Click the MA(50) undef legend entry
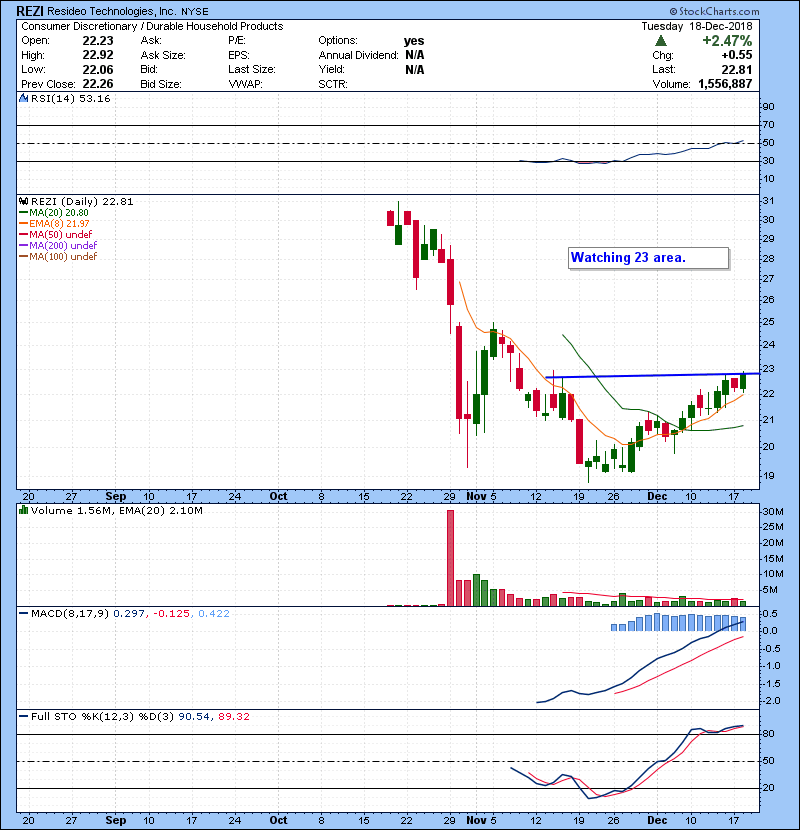 (56, 234)
